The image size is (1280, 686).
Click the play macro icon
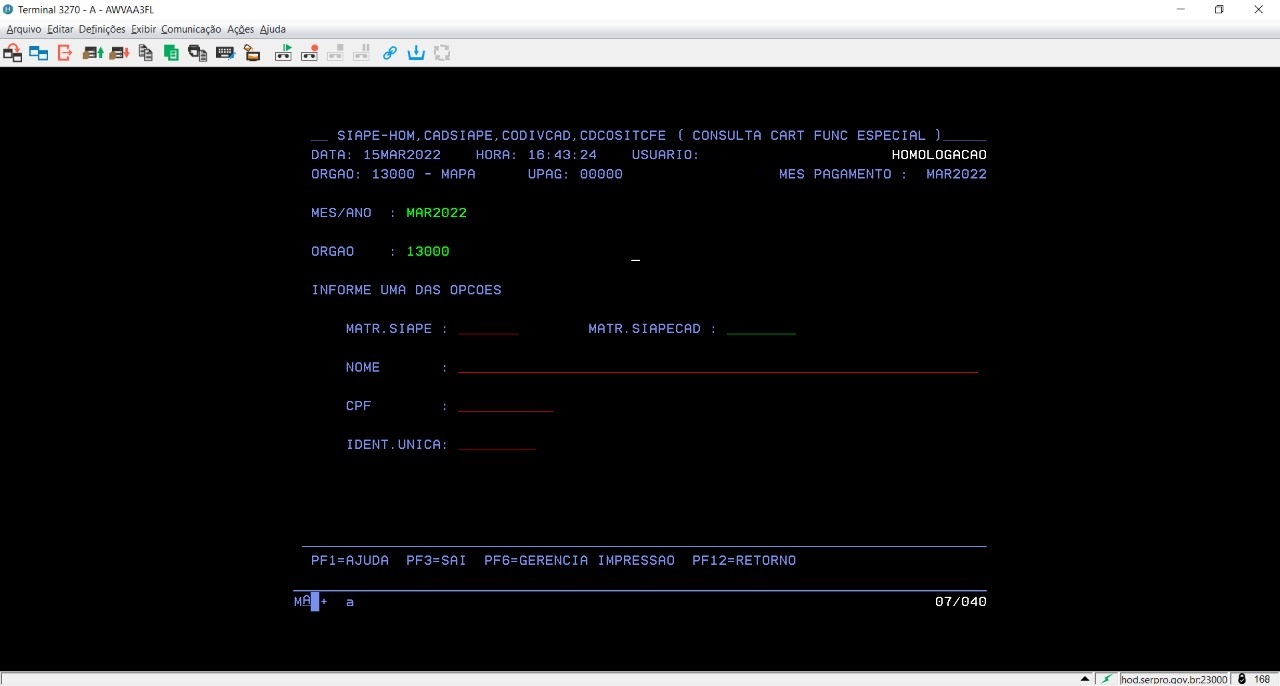283,53
